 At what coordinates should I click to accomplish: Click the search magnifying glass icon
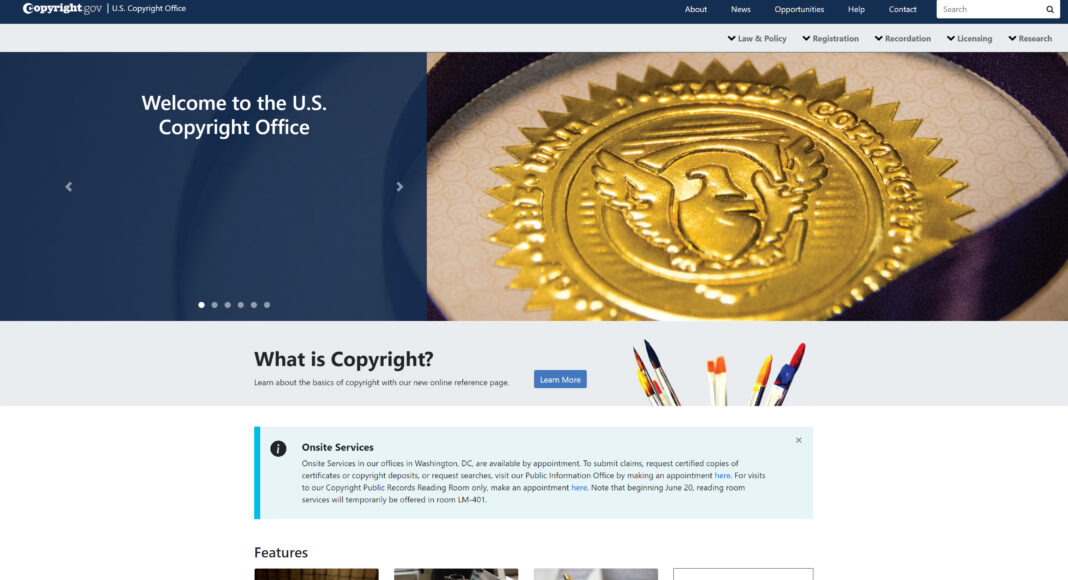[1048, 9]
